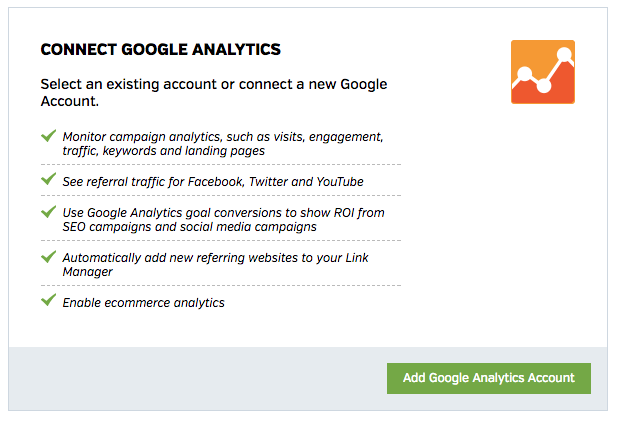This screenshot has height=422, width=618.
Task: Select the checkmark beside goal conversions item
Action: coord(48,212)
